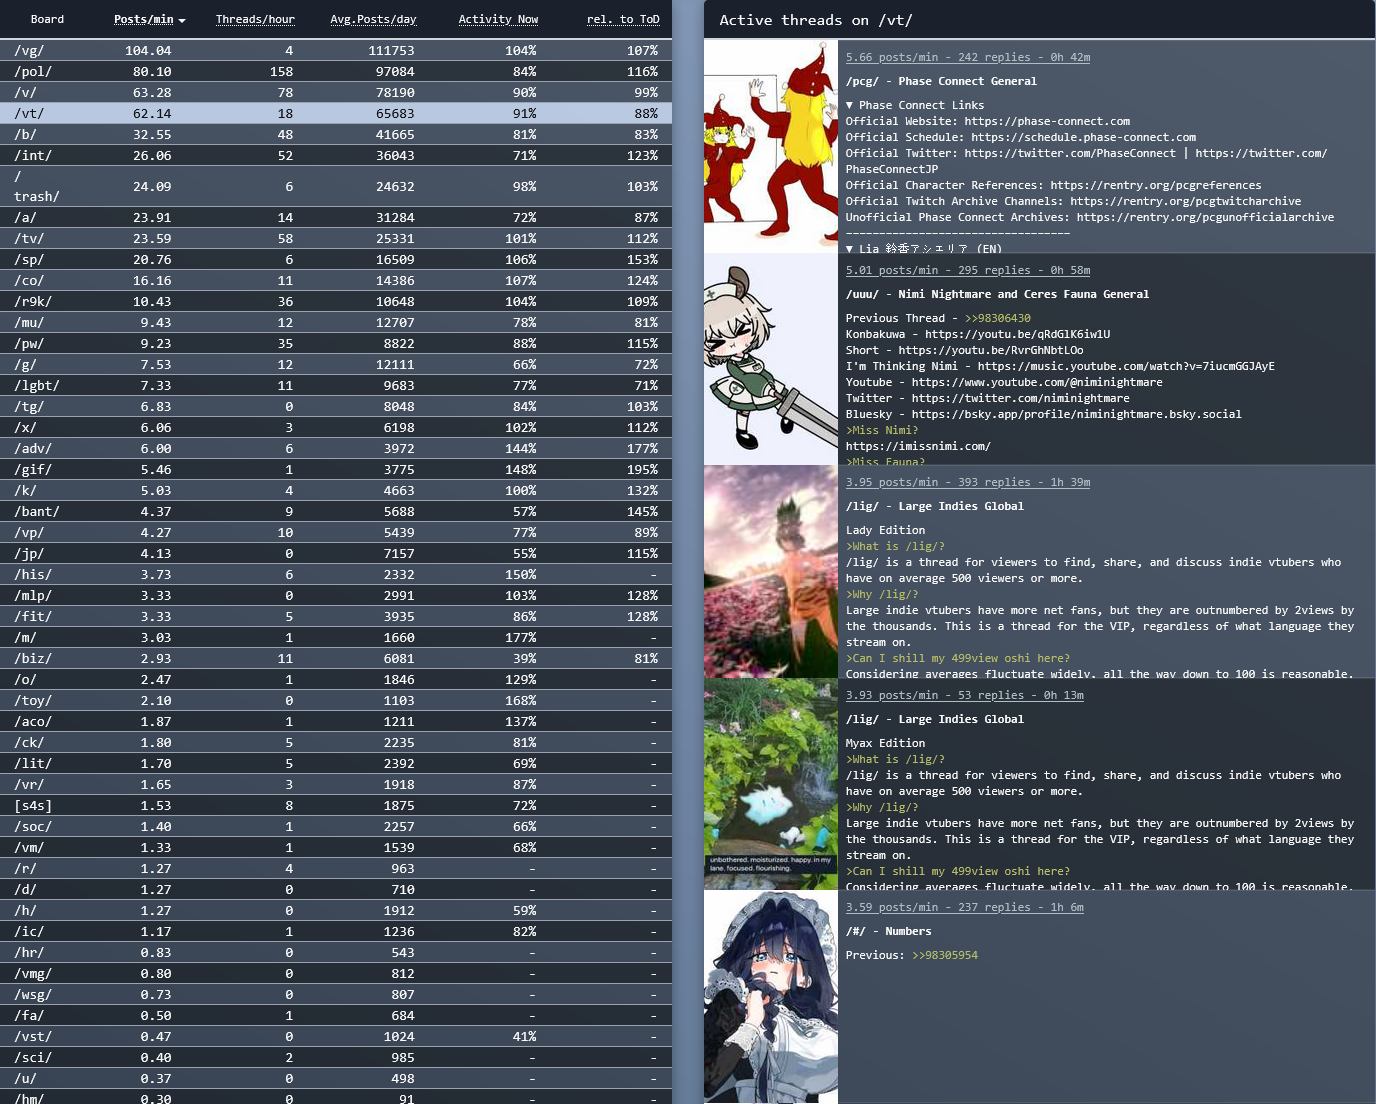Sort table by Posts/min column
The width and height of the screenshot is (1376, 1104).
149,19
